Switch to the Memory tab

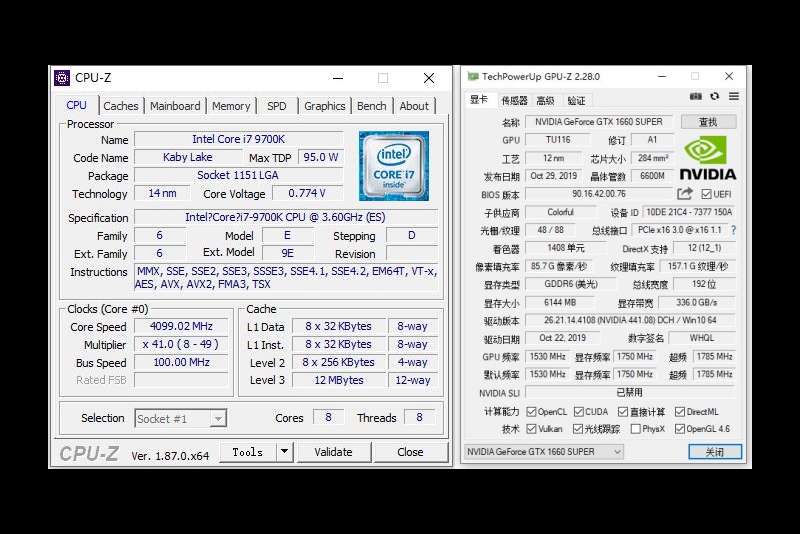coord(231,106)
